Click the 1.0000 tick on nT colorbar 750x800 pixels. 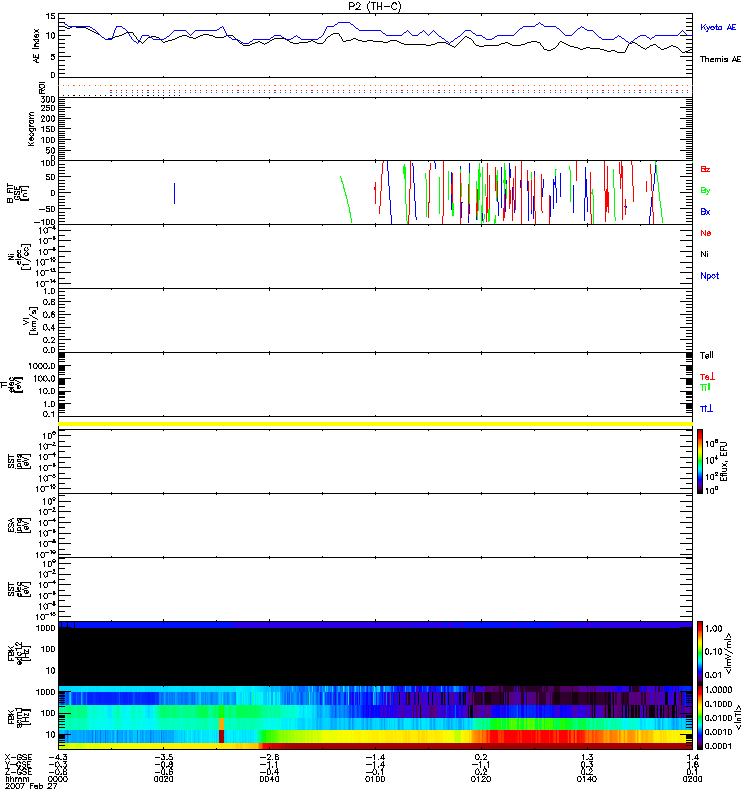718,690
